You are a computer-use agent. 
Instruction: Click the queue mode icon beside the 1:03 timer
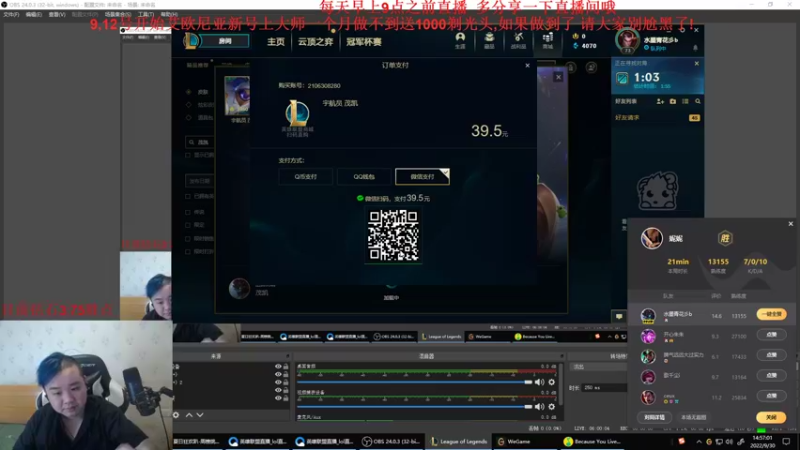tap(622, 79)
